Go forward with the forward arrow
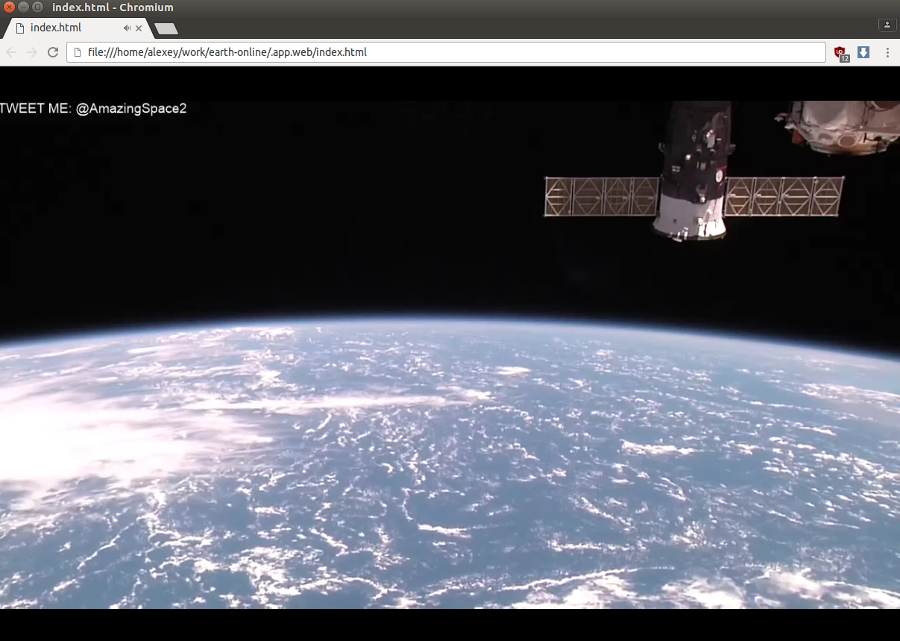This screenshot has height=641, width=900. tap(32, 52)
